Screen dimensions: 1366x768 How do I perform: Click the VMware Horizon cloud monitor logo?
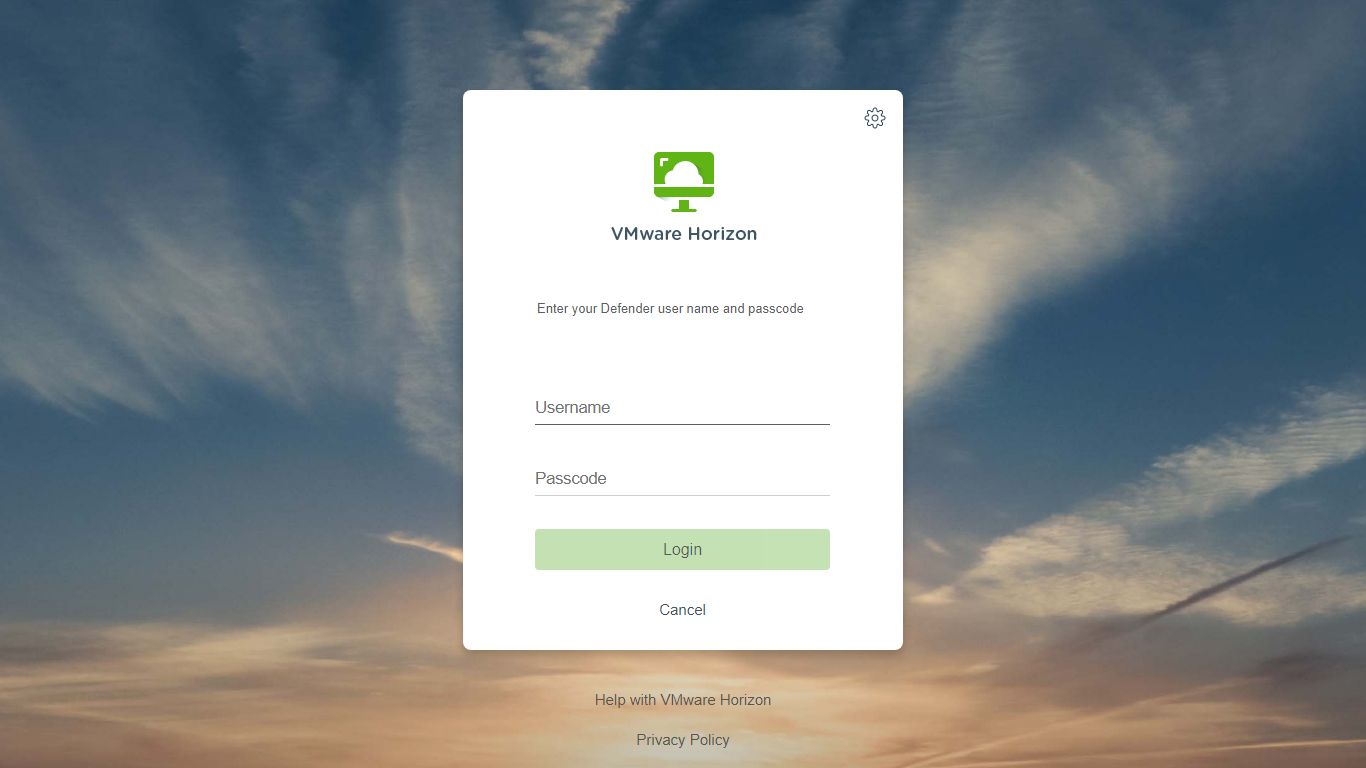tap(684, 182)
